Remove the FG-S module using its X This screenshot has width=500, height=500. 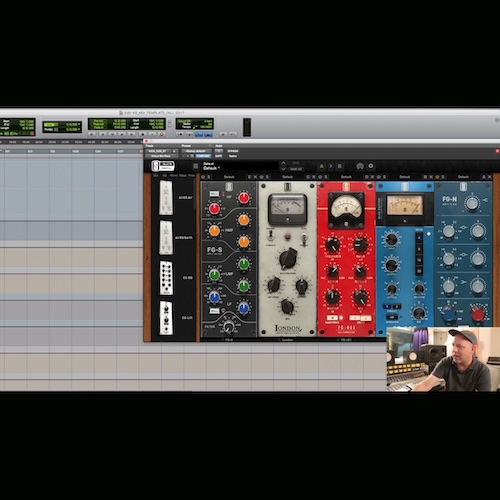(x=255, y=177)
